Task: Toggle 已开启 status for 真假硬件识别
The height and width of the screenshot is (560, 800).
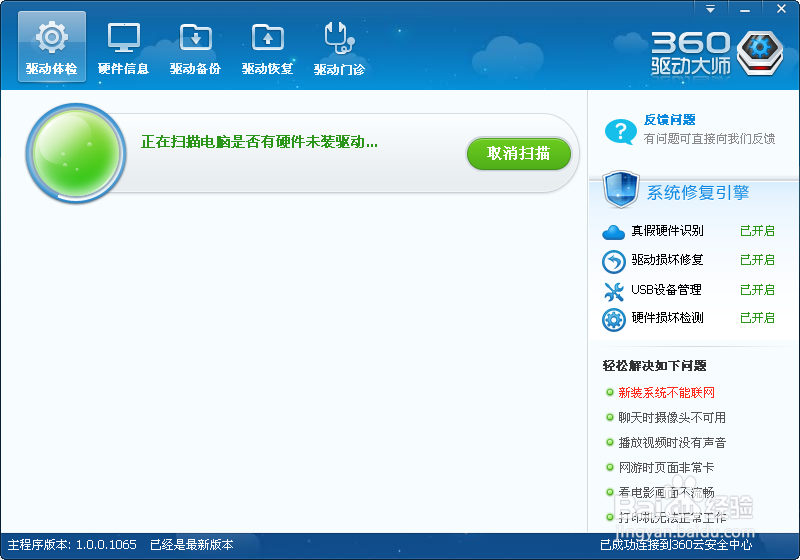Action: 757,231
